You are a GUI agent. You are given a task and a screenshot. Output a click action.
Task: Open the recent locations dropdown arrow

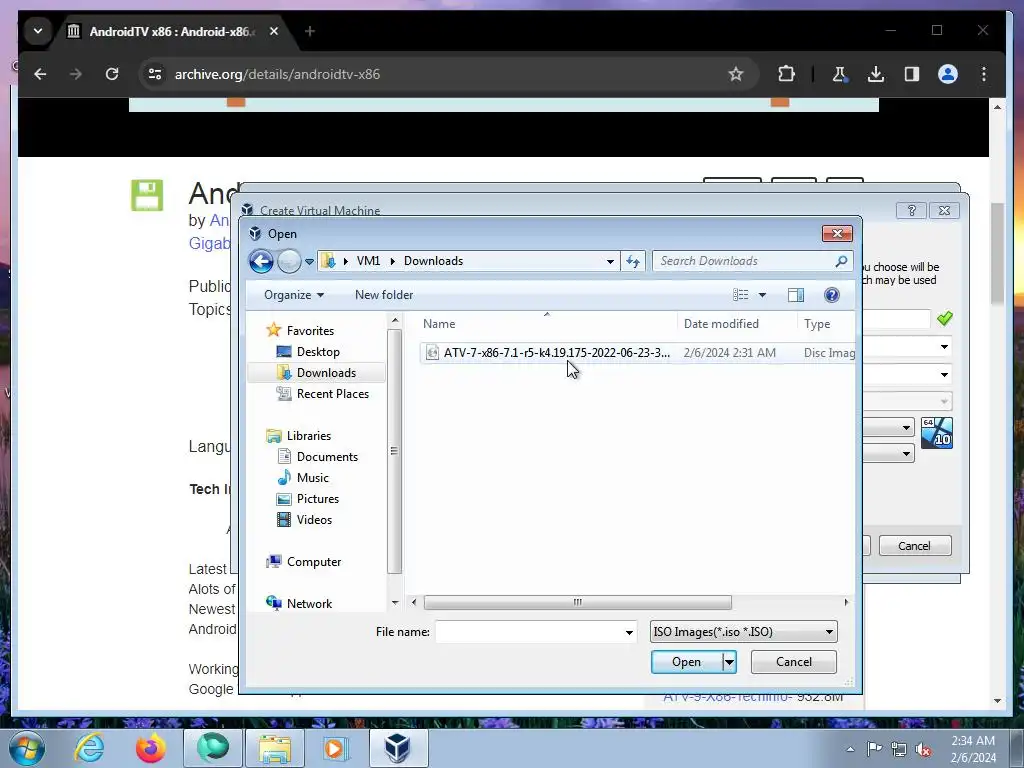pyautogui.click(x=309, y=262)
